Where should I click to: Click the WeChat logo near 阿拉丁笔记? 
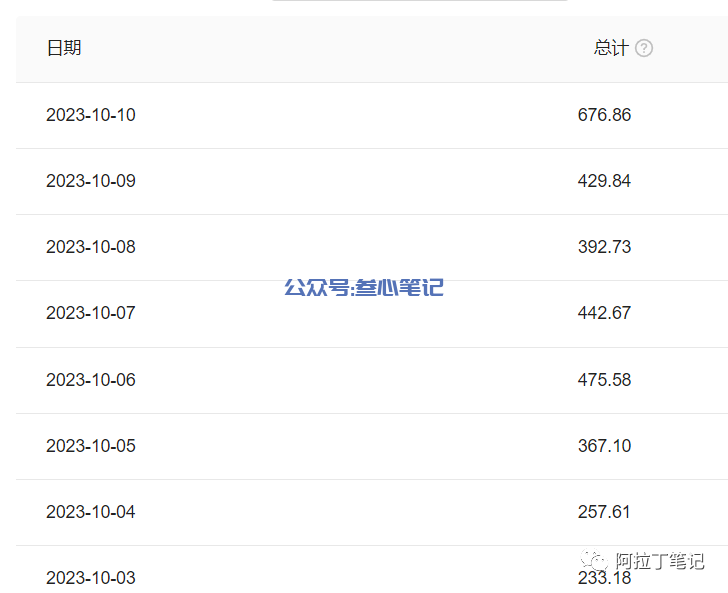coord(593,560)
